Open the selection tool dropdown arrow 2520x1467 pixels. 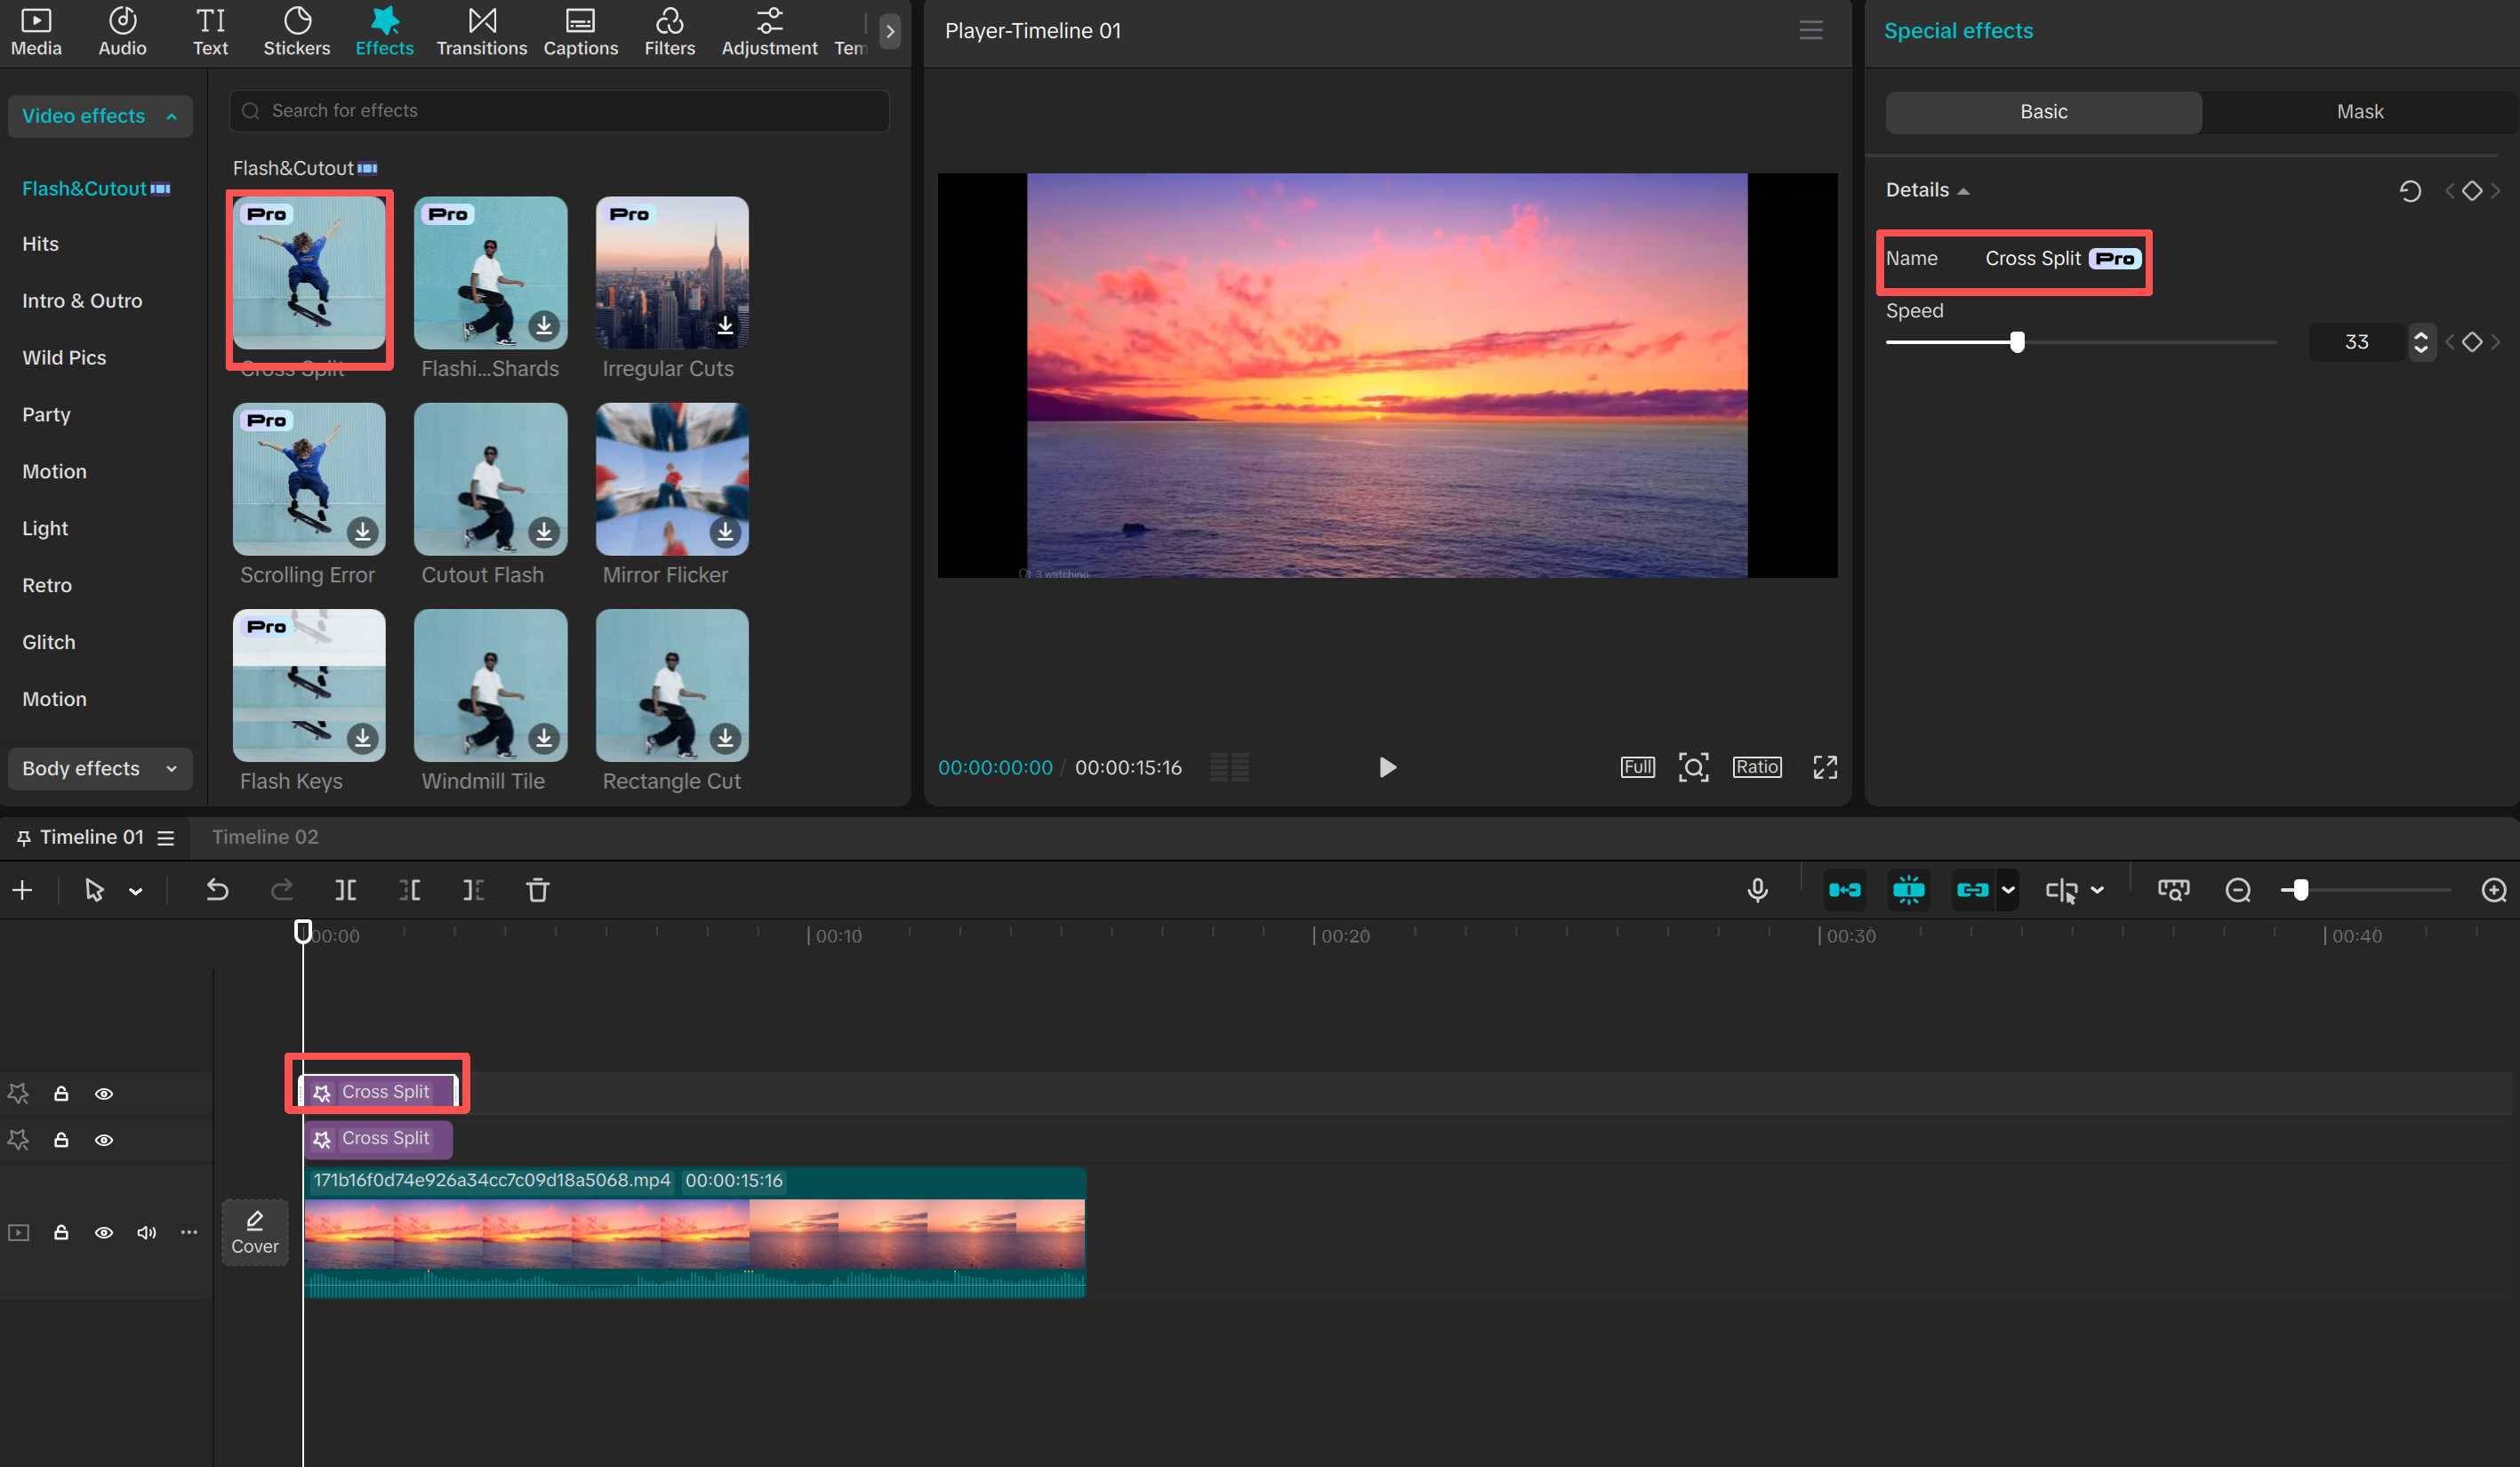136,891
